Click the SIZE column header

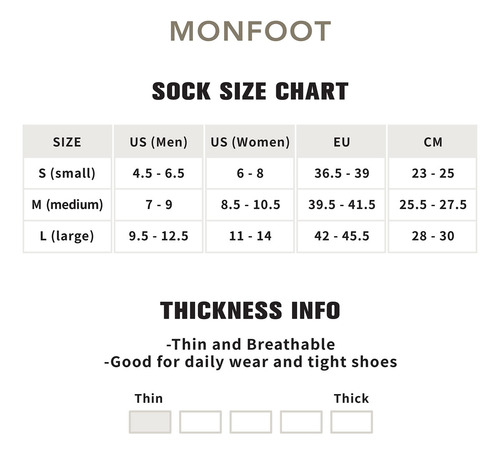[67, 142]
